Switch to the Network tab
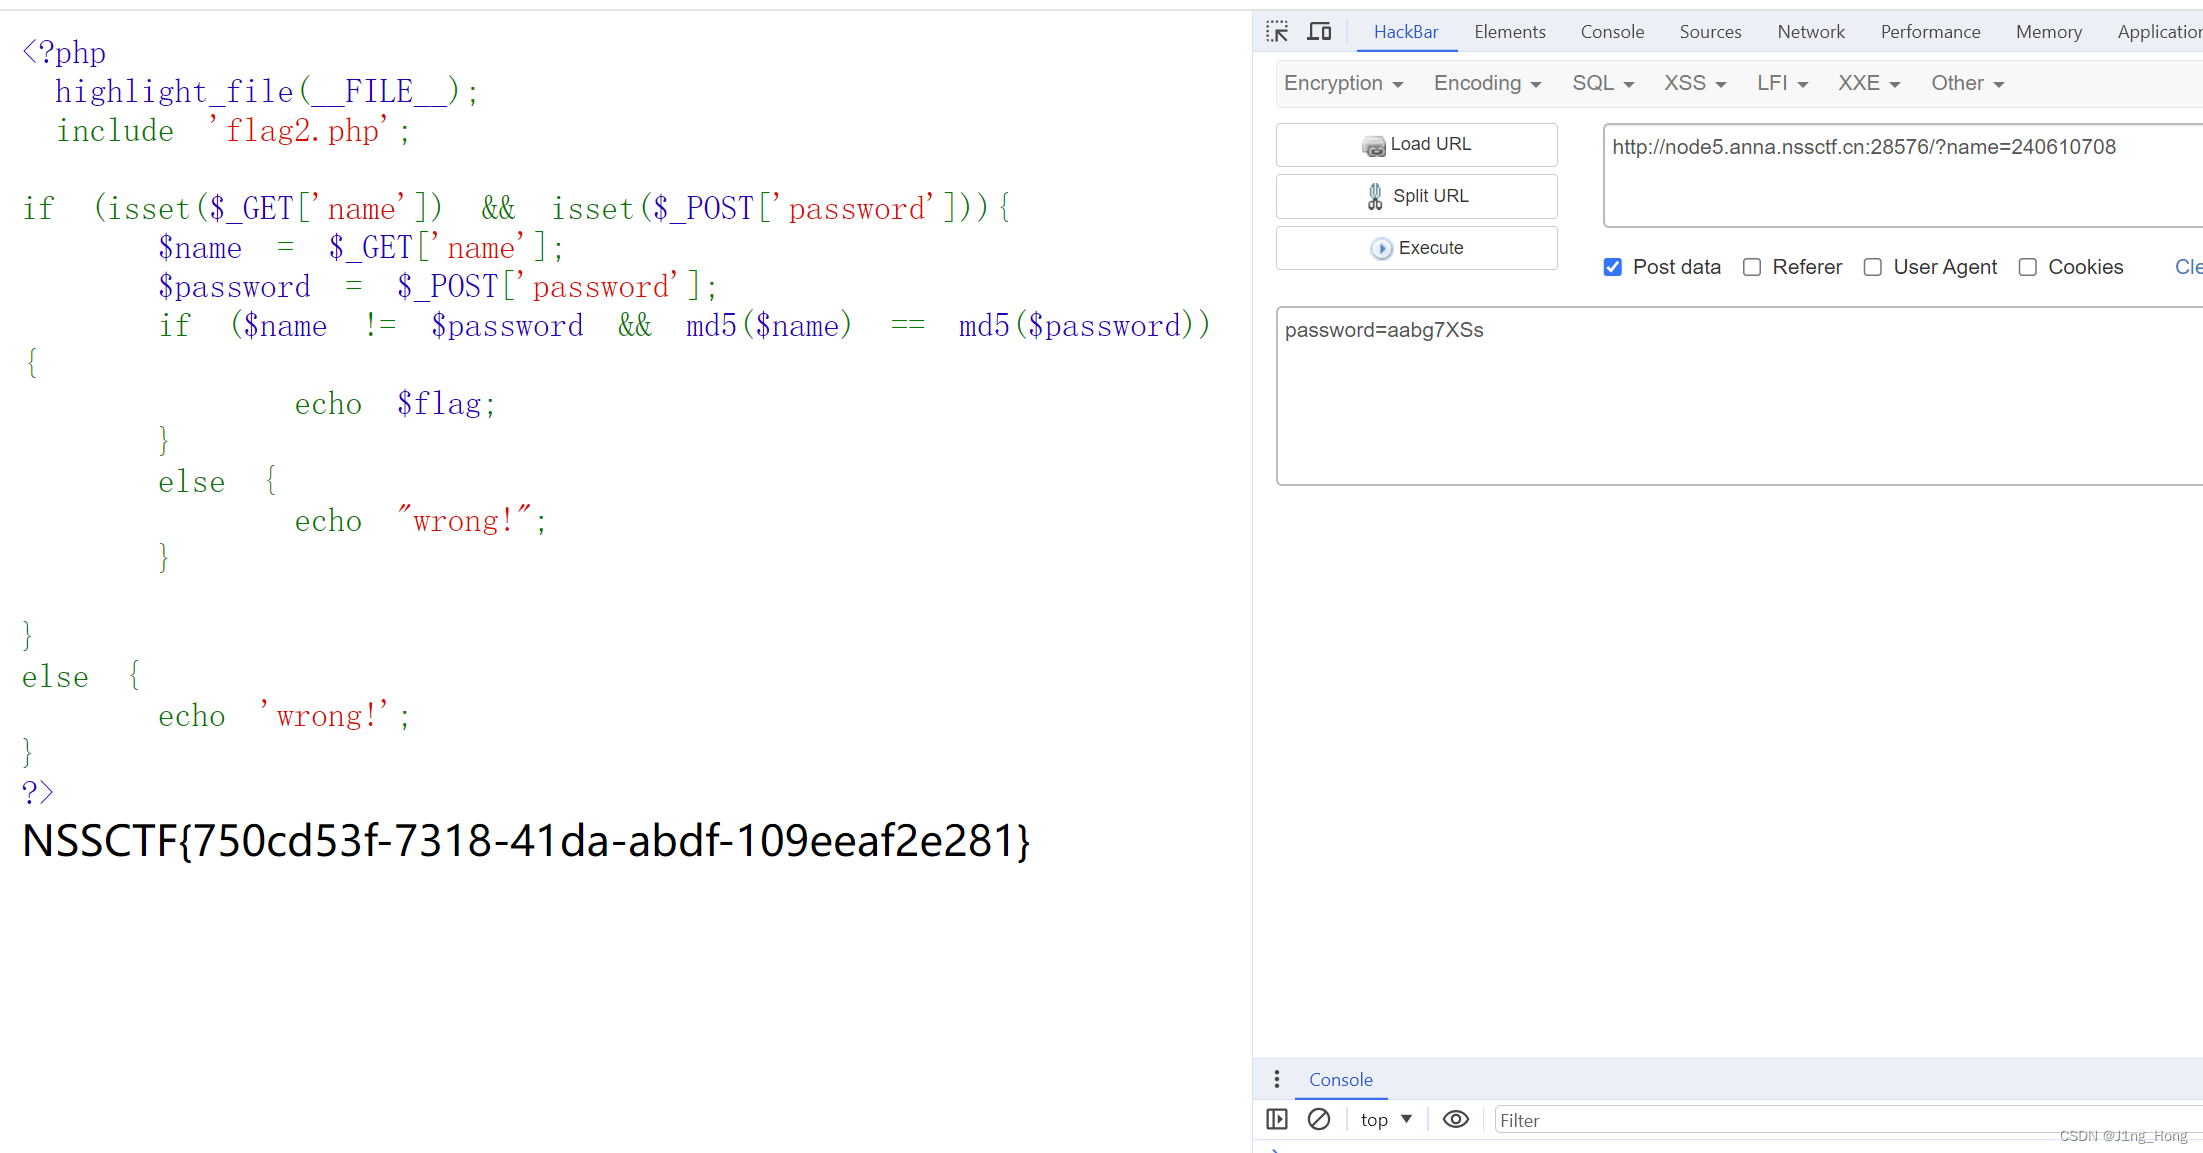The height and width of the screenshot is (1153, 2203). 1810,32
